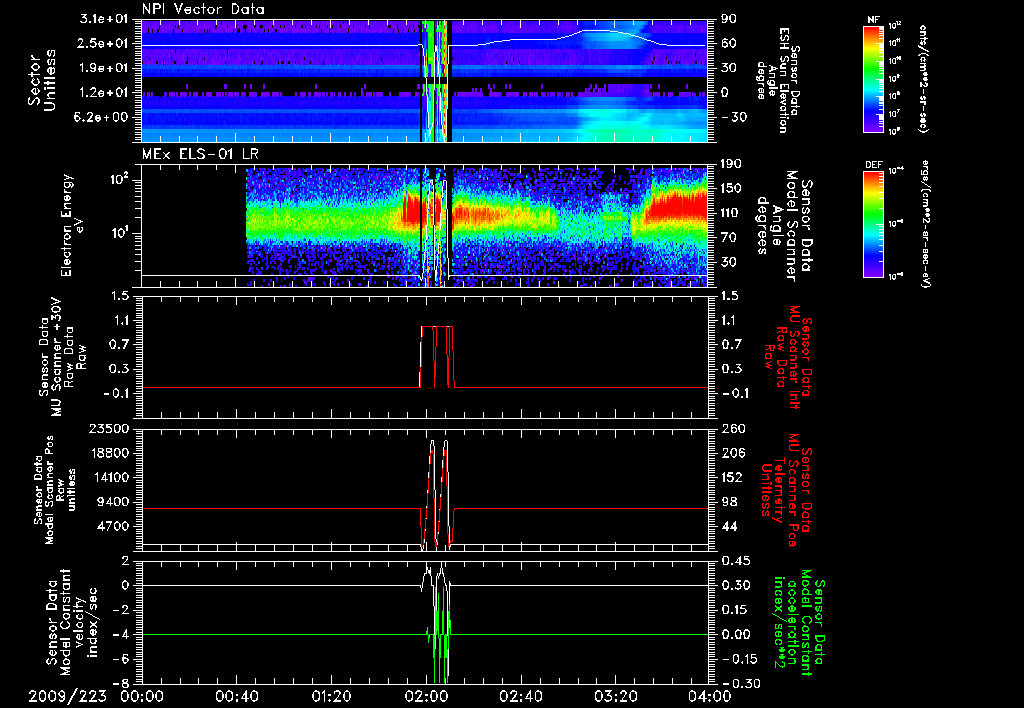Click the "NF" label above the color bar
The width and height of the screenshot is (1024, 708).
click(873, 20)
